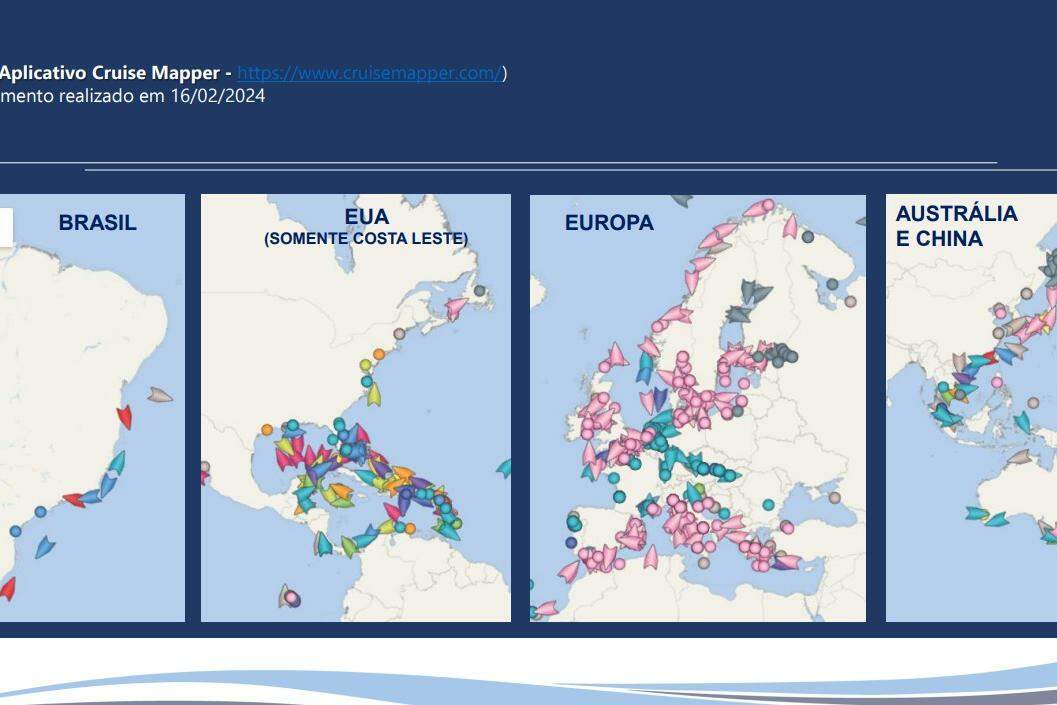Click the 'AUSTRÁLIA' title line
Viewport: 1057px width, 705px height.
tap(957, 214)
